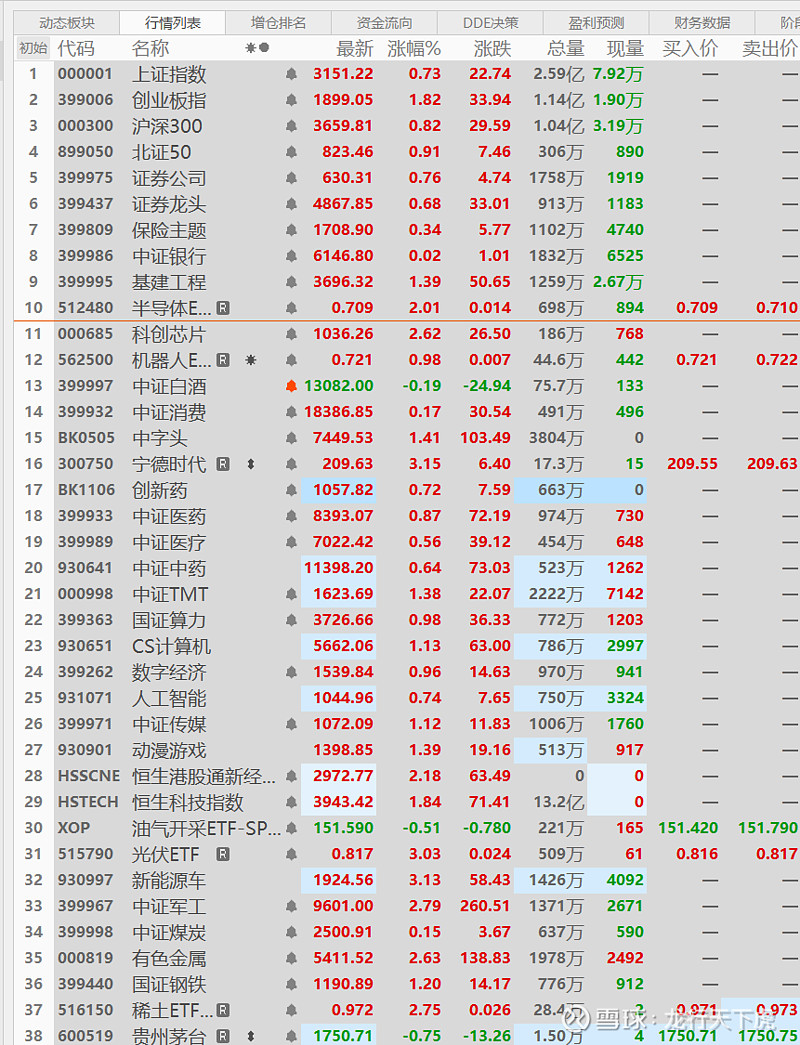
Task: Click alert bell for 有色金属
Action: 291,958
